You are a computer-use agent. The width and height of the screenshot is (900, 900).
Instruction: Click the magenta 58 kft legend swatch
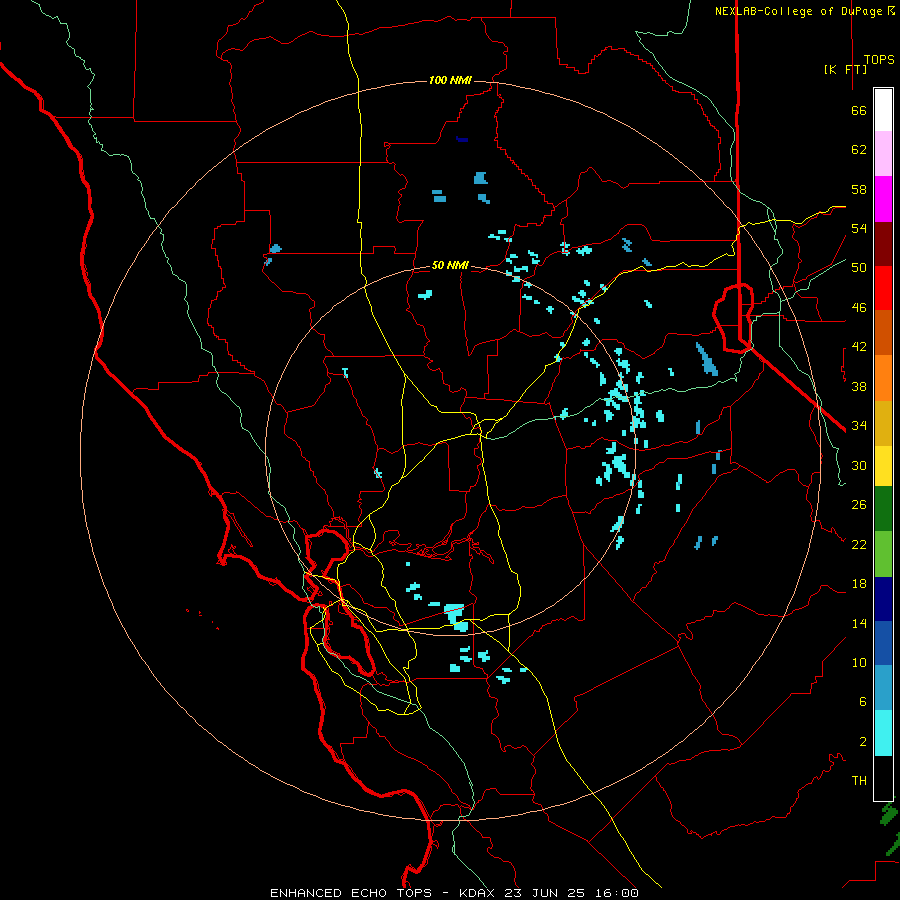coord(883,199)
